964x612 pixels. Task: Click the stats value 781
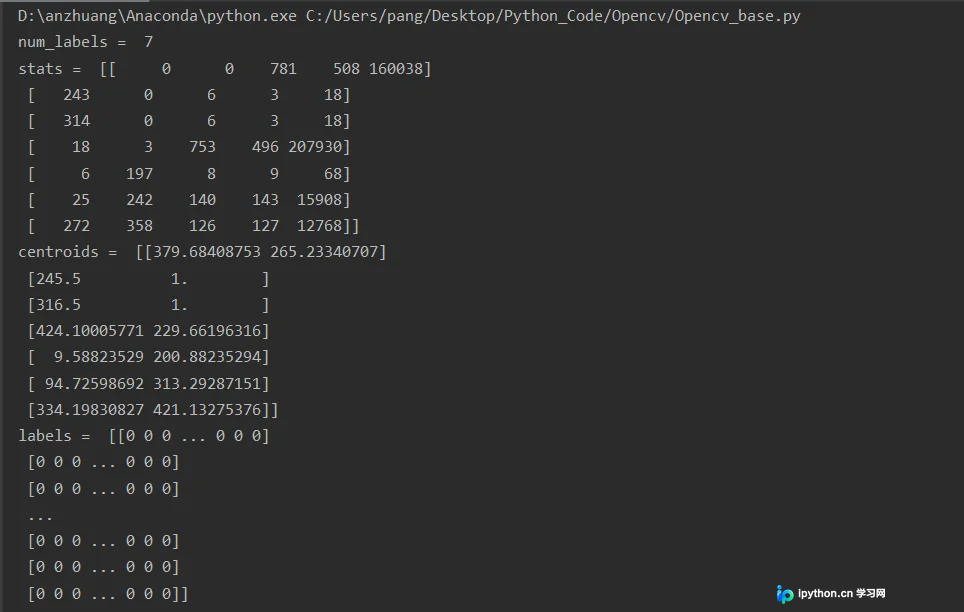(x=283, y=69)
